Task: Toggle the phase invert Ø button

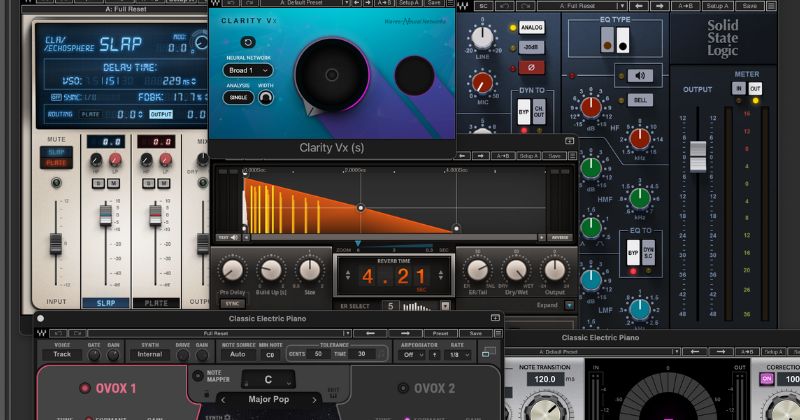Action: coord(531,67)
